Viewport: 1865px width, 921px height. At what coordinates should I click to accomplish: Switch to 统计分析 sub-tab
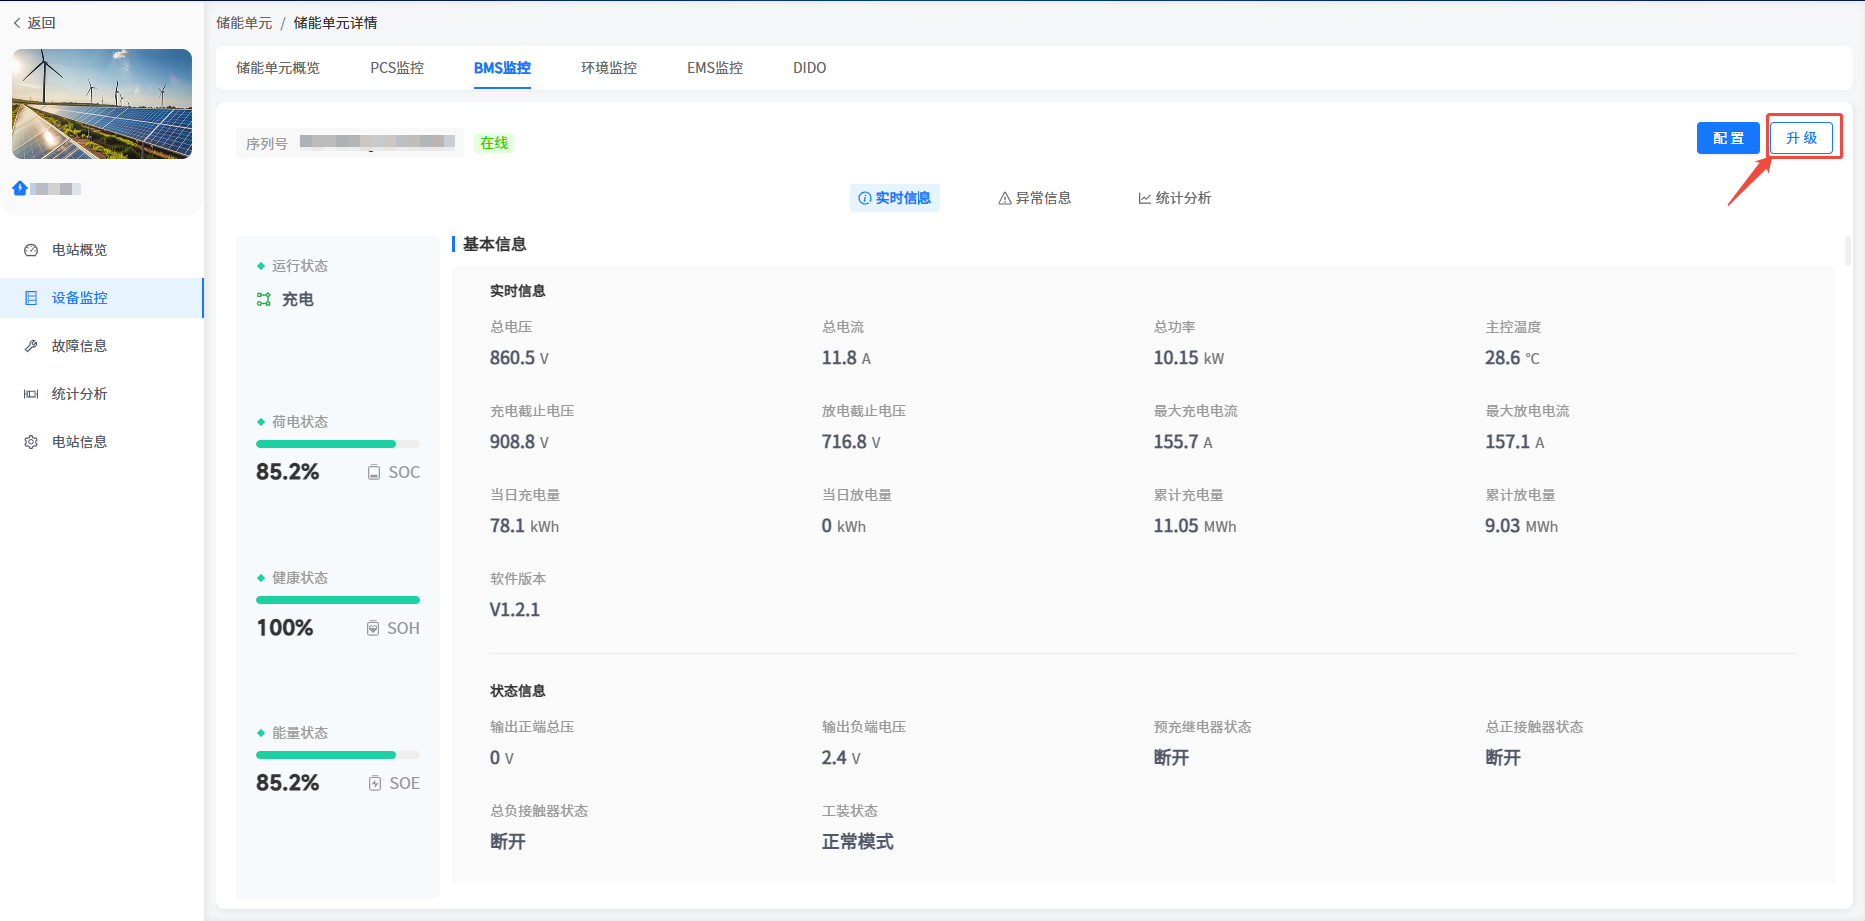pos(1174,198)
